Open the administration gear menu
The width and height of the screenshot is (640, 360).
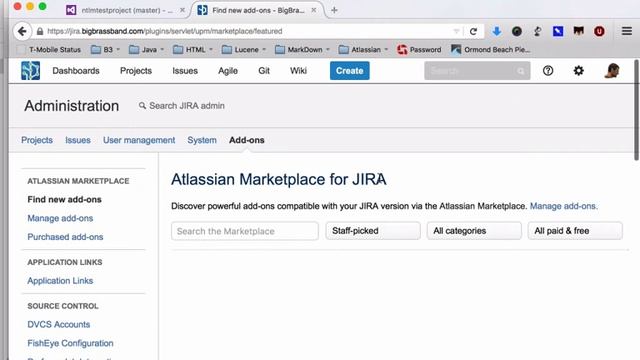pyautogui.click(x=578, y=71)
